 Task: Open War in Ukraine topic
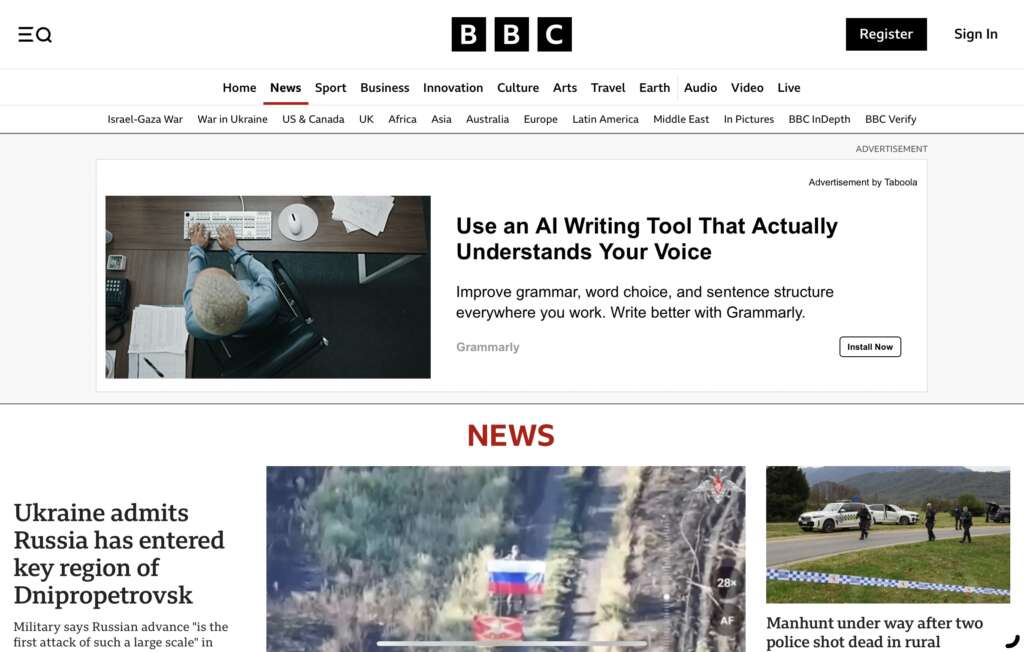232,120
